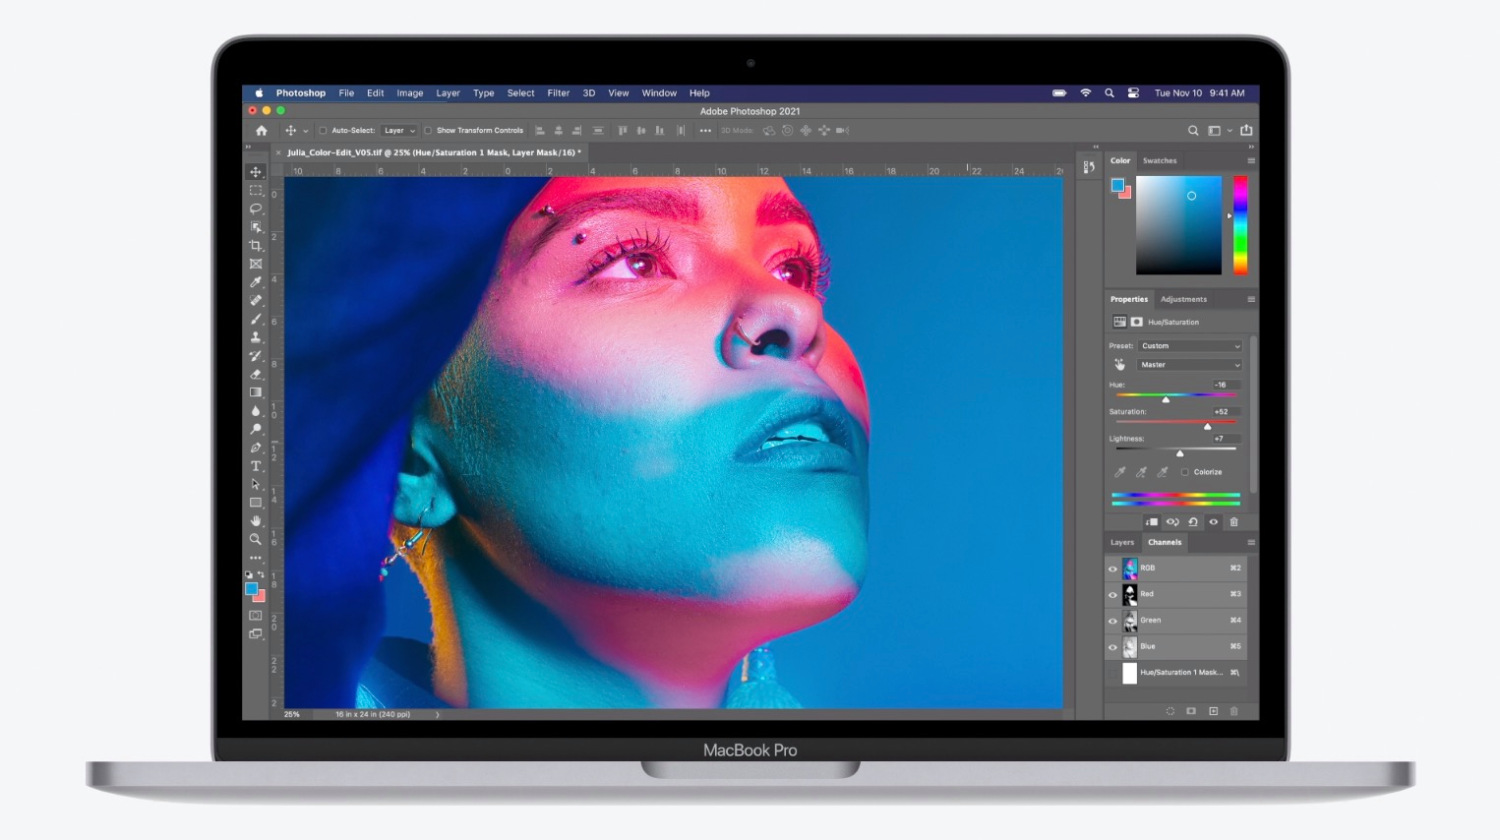
Task: Open the Master color range dropdown
Action: coord(1190,365)
